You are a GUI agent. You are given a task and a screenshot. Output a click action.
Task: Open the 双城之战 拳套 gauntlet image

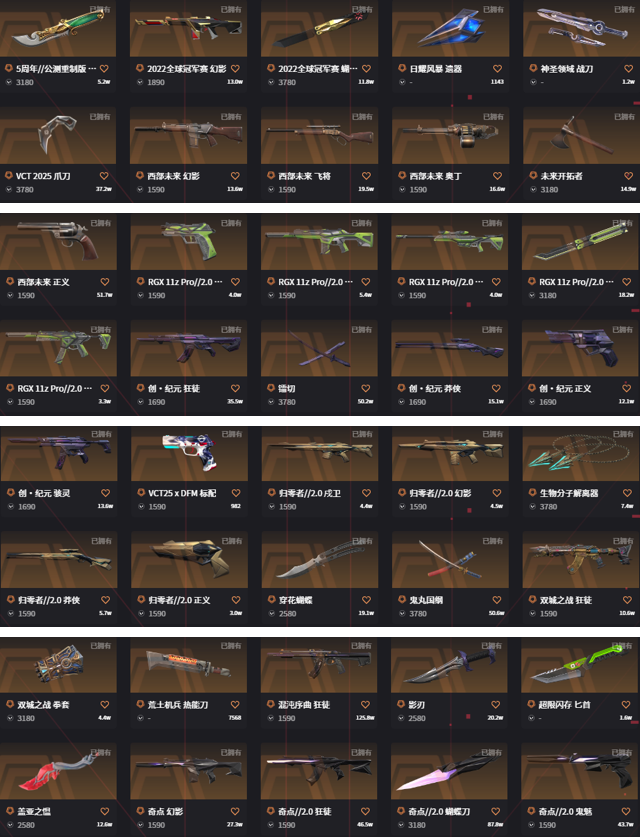(58, 665)
